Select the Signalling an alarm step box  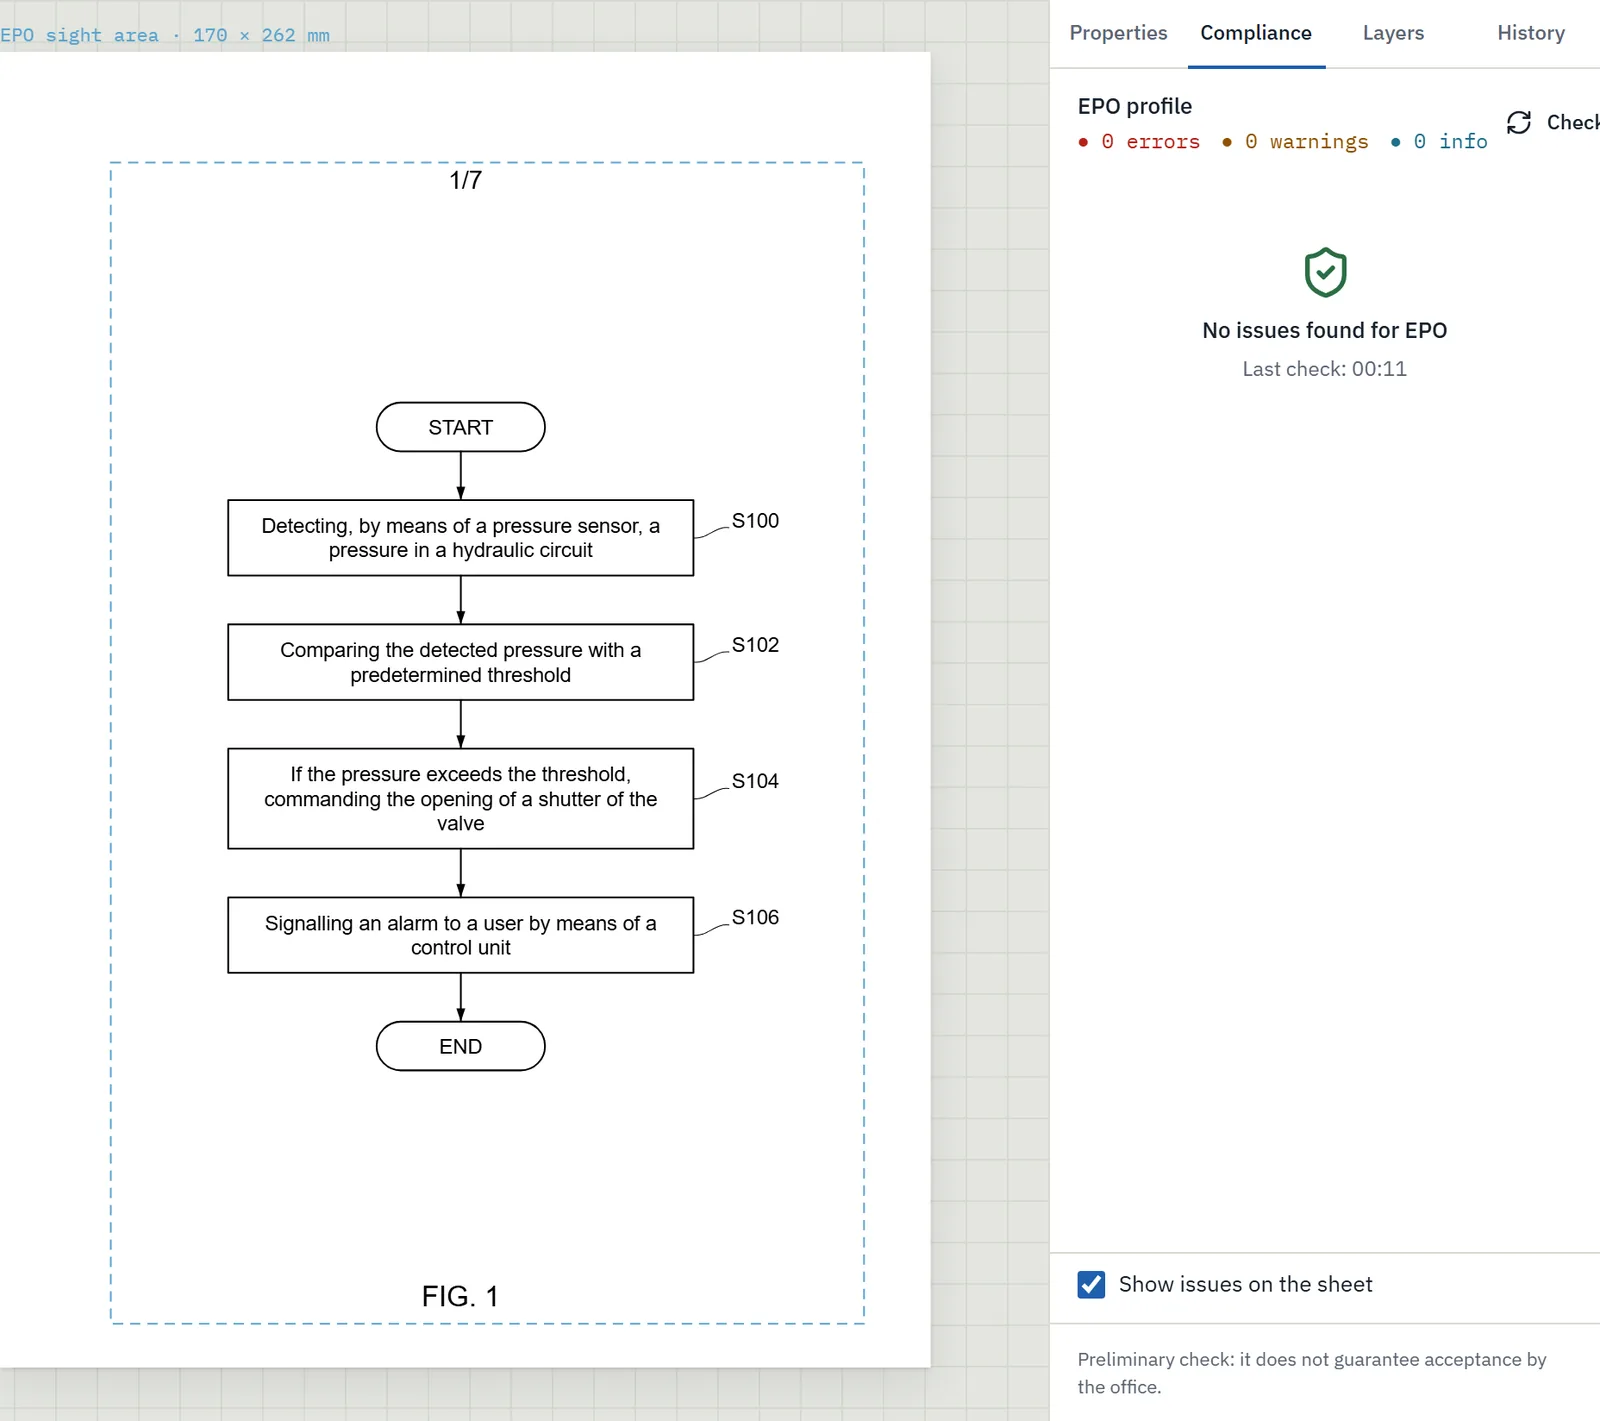click(461, 935)
